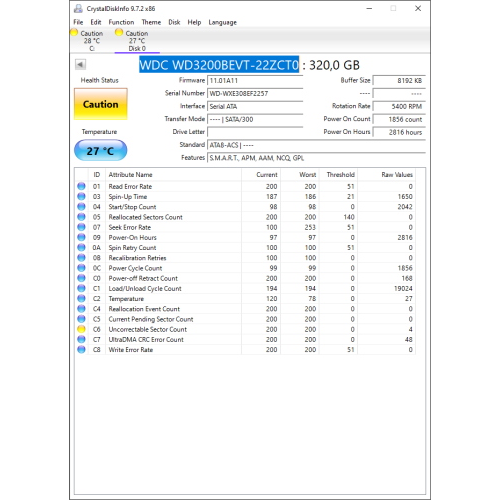Select the Reallocated Sectors Count row
The height and width of the screenshot is (500, 500).
tap(245, 217)
